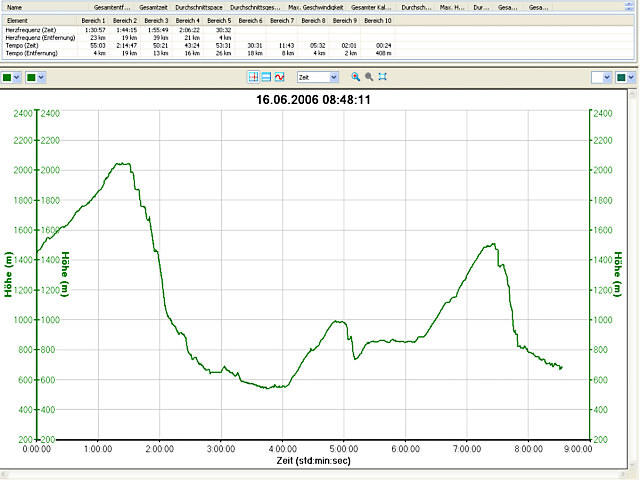
Task: Click the zoom in magnifier icon
Action: pos(355,77)
